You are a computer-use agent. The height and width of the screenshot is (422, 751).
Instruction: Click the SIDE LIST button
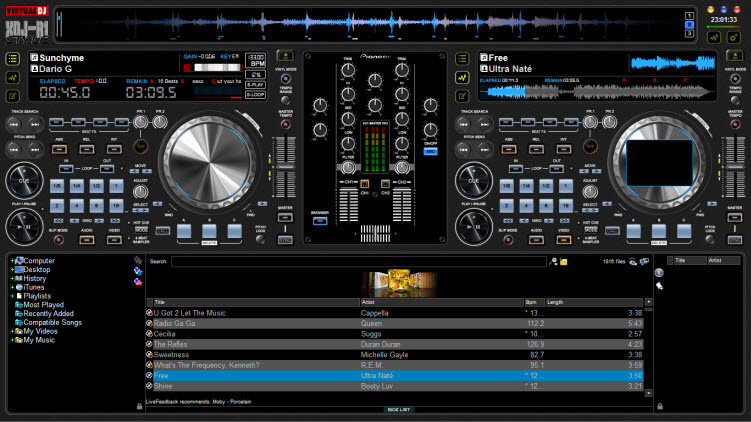398,410
